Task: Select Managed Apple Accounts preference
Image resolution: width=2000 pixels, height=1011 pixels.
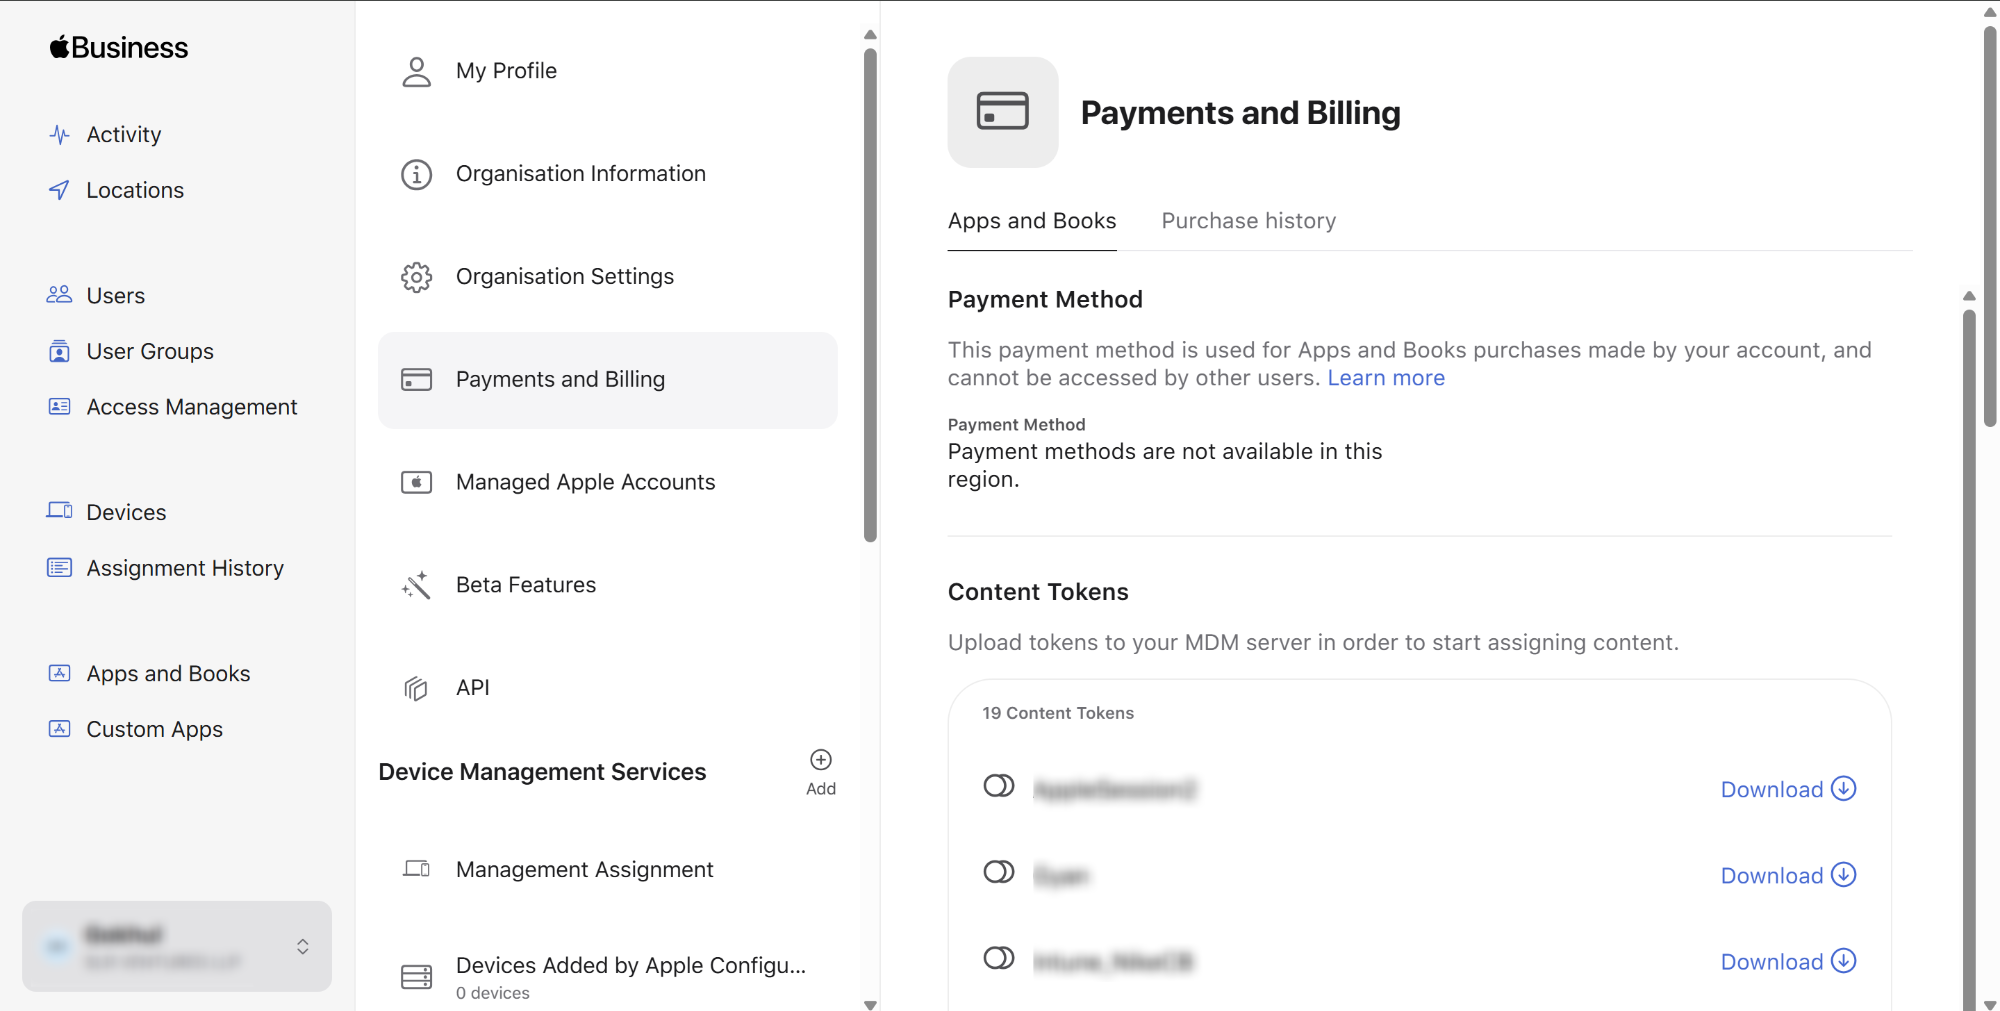Action: 607,482
